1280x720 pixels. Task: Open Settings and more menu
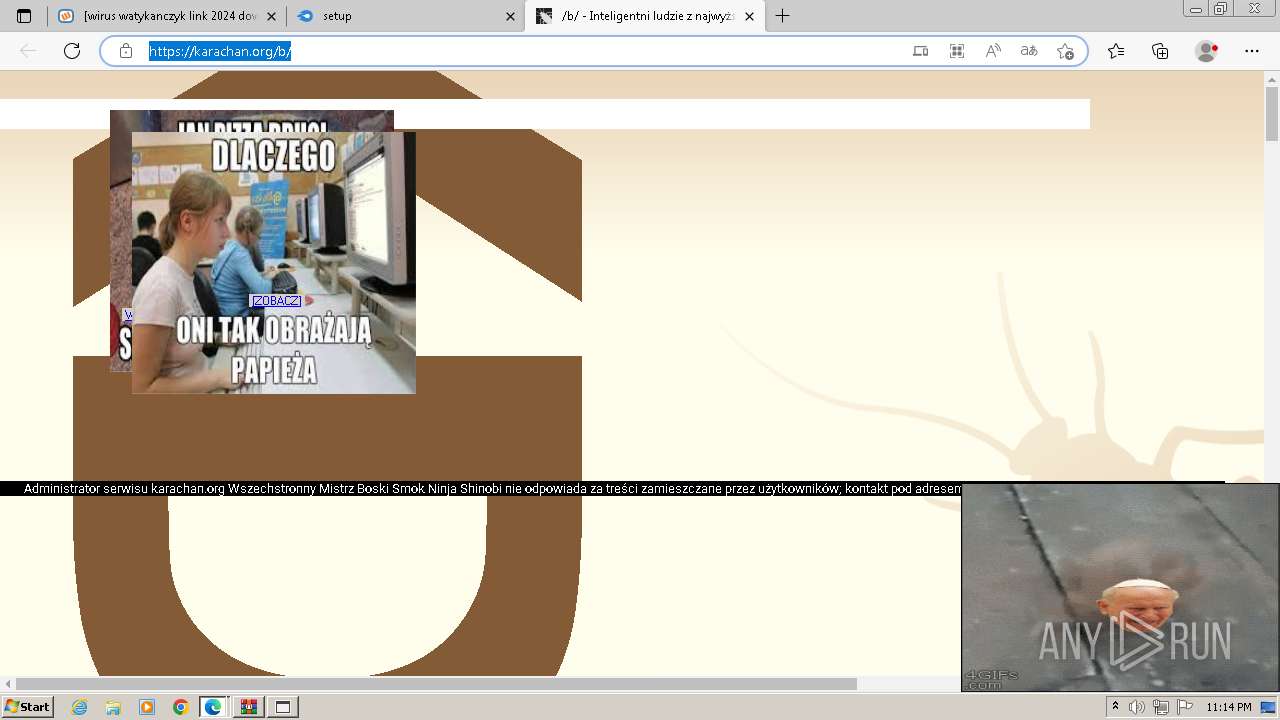[1252, 51]
